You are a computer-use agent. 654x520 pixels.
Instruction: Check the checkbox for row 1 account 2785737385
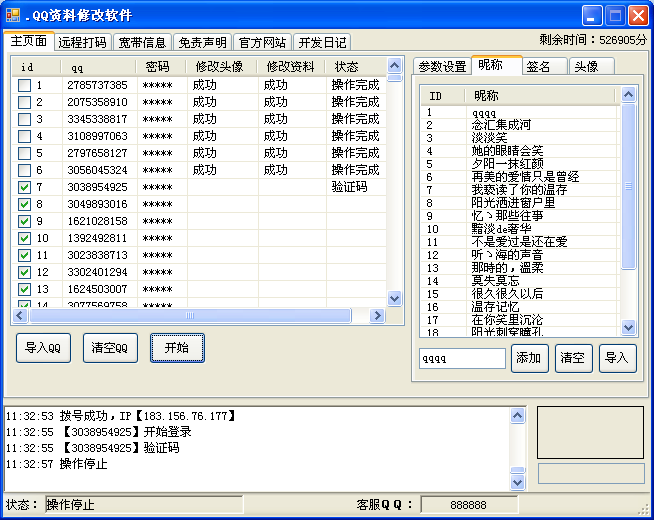[x=24, y=86]
